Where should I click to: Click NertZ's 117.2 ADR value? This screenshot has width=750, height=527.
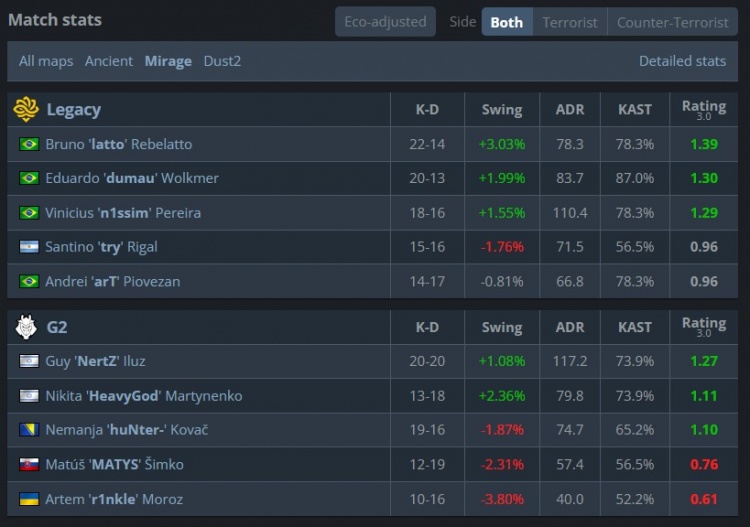pyautogui.click(x=570, y=361)
